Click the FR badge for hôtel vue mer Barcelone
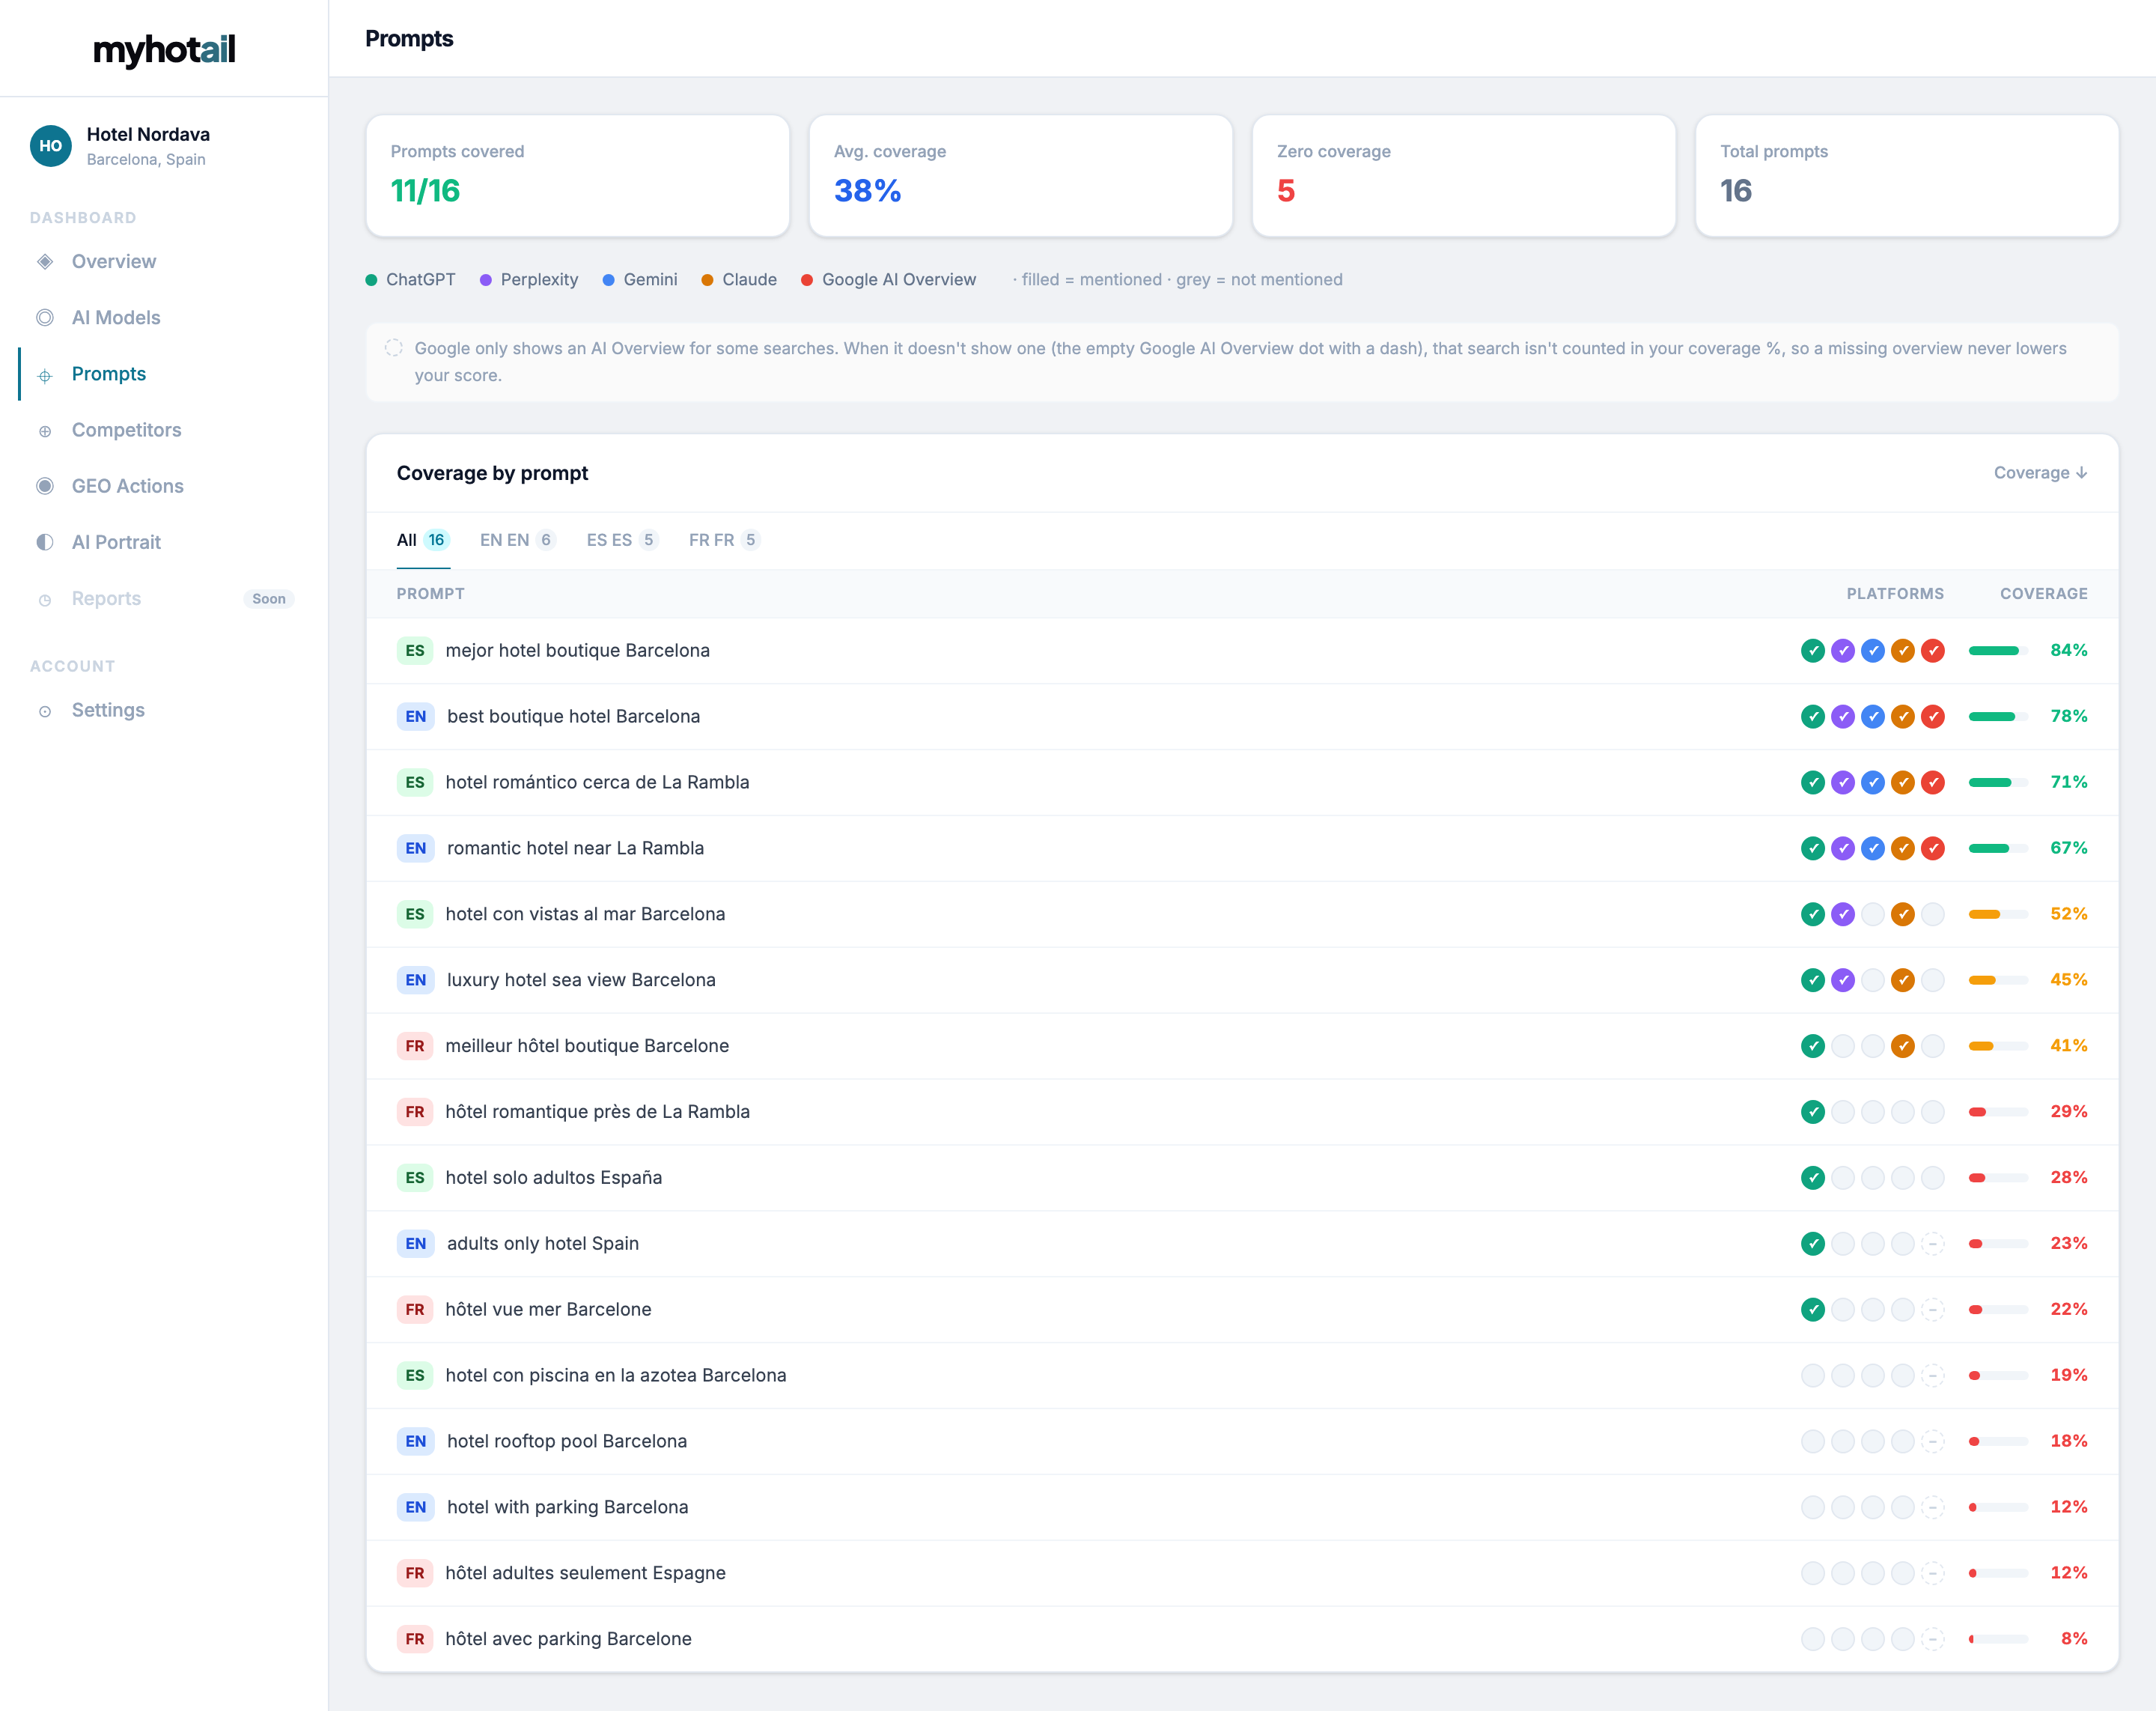This screenshot has width=2156, height=1711. coord(415,1311)
